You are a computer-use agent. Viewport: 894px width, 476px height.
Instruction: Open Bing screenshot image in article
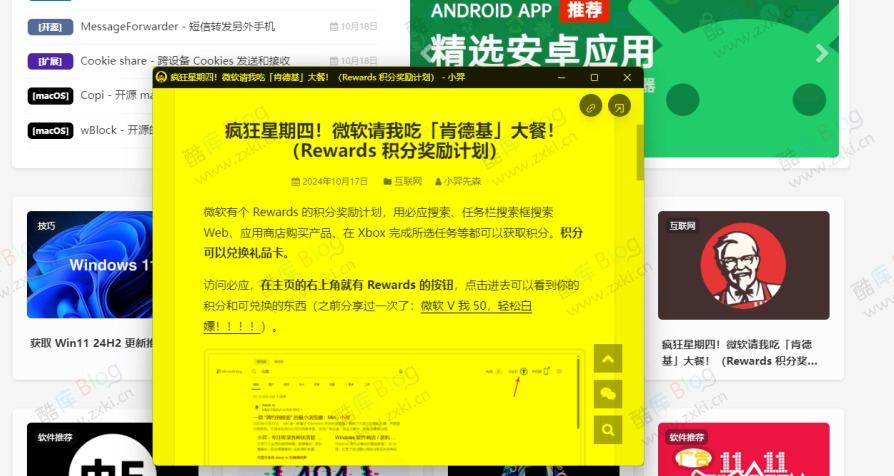click(394, 407)
